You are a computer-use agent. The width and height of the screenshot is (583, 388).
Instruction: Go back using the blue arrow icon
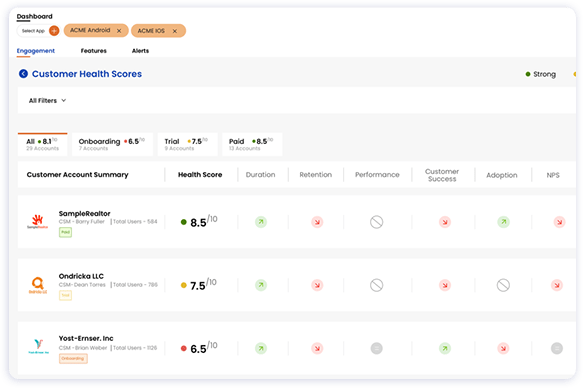click(23, 74)
